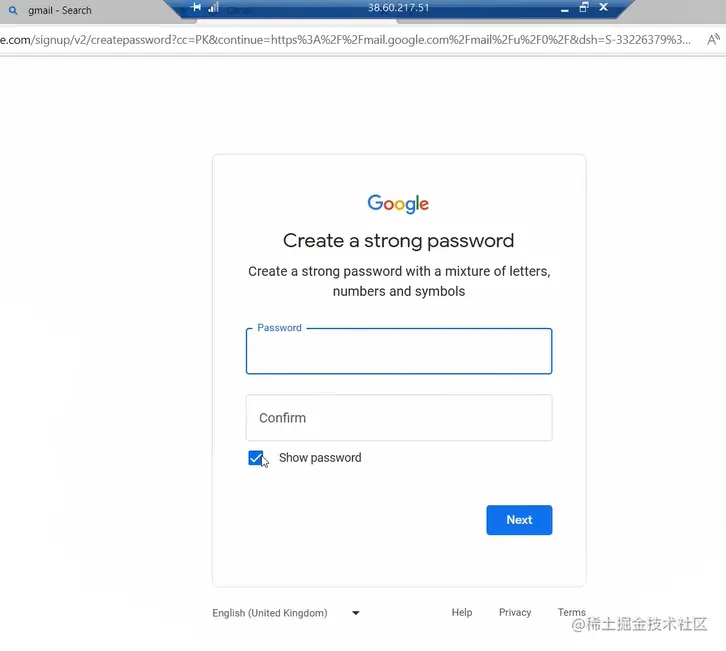Click the Show password label text

pos(320,458)
